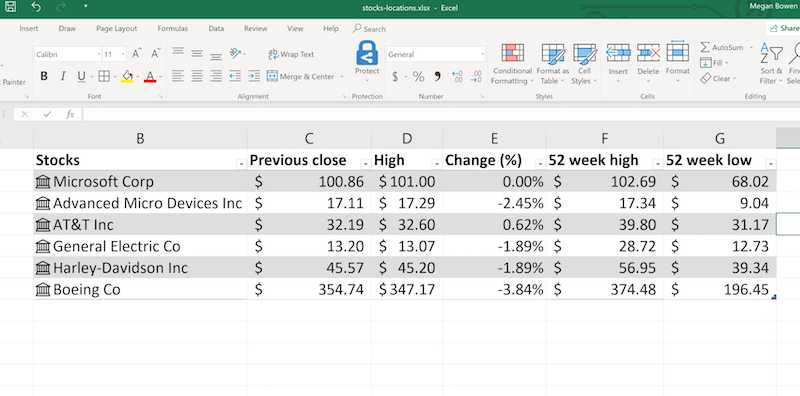This screenshot has height=396, width=800.
Task: Click the Delete cells icon
Action: click(648, 53)
